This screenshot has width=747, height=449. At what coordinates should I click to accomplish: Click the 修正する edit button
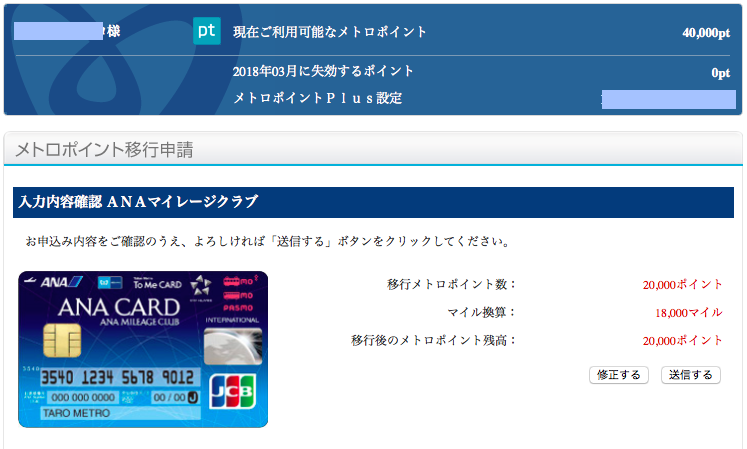coord(618,375)
